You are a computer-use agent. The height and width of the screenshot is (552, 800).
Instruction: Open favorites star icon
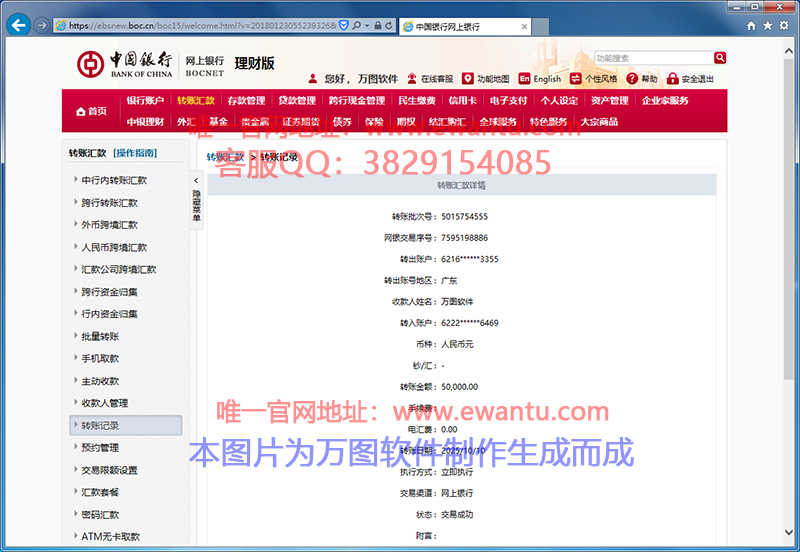click(x=767, y=26)
